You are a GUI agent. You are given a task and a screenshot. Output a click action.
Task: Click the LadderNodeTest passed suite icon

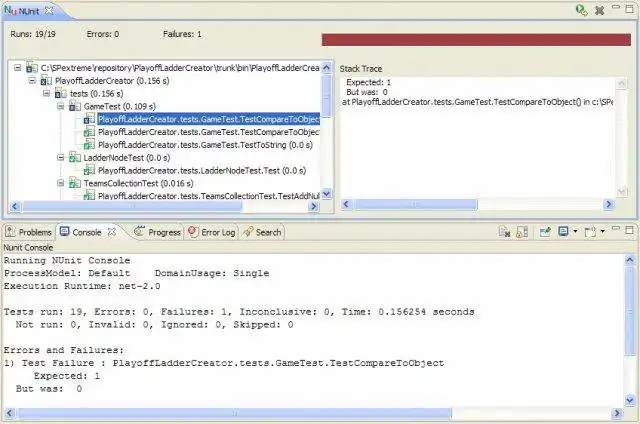(x=75, y=158)
